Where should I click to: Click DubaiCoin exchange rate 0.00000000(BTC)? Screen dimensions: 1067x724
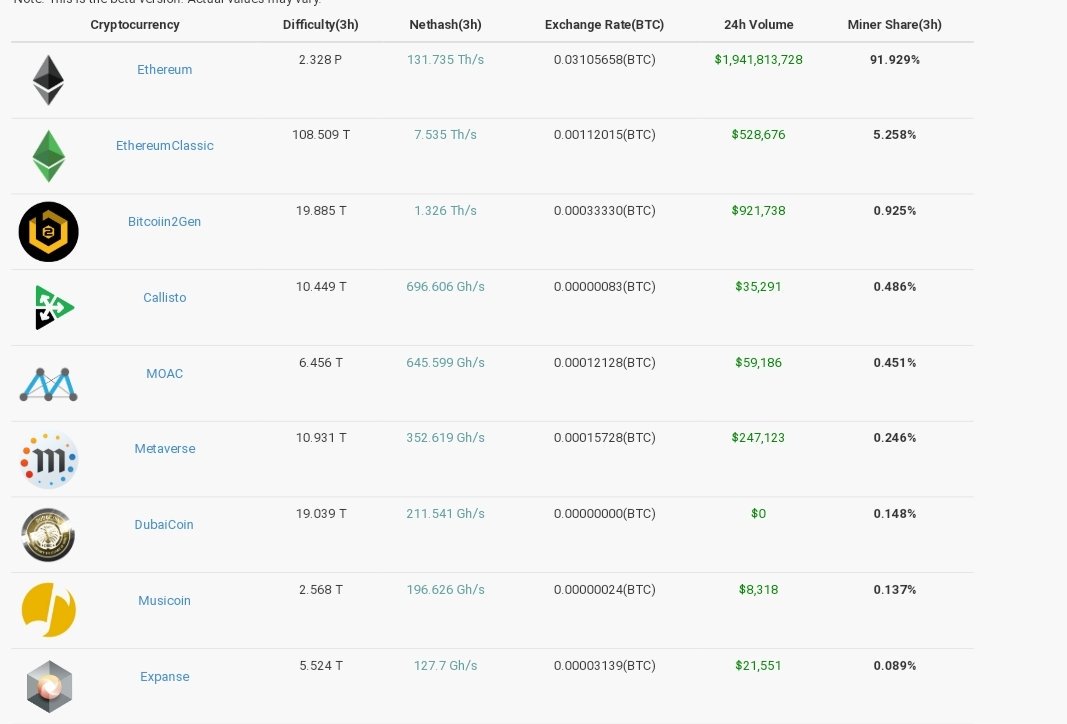(605, 514)
